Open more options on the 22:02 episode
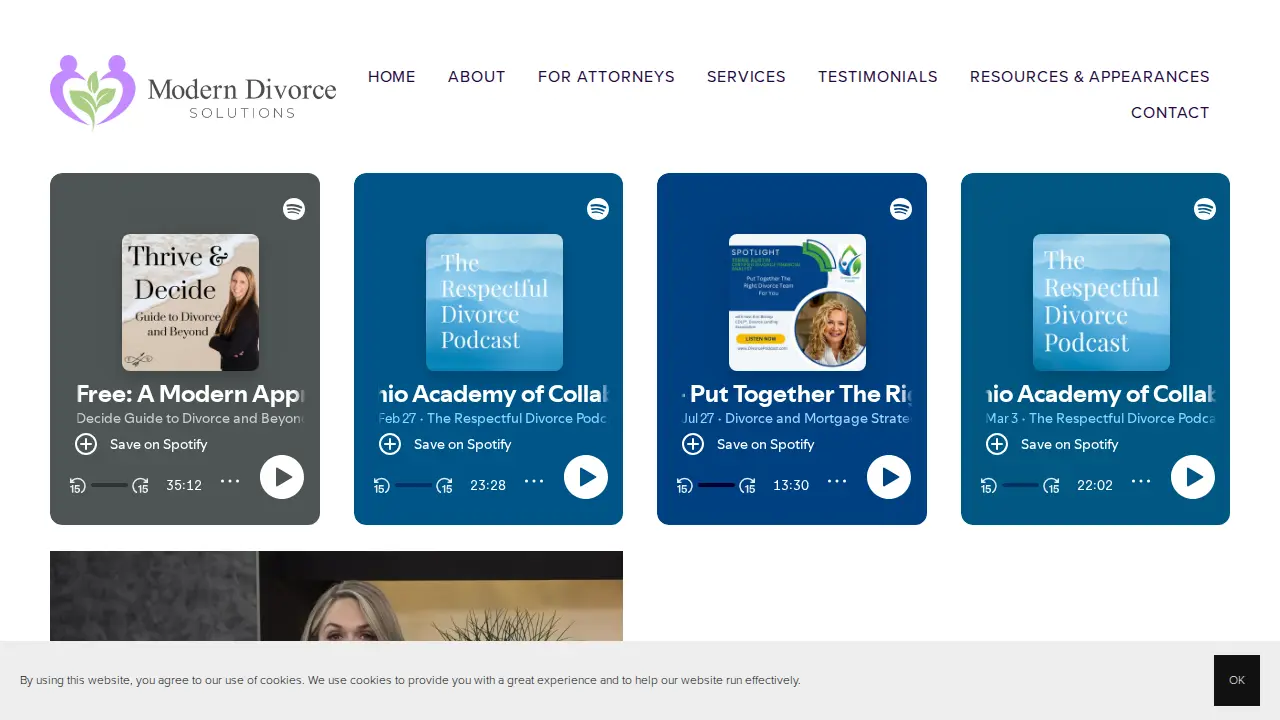The height and width of the screenshot is (720, 1280). coord(1141,481)
